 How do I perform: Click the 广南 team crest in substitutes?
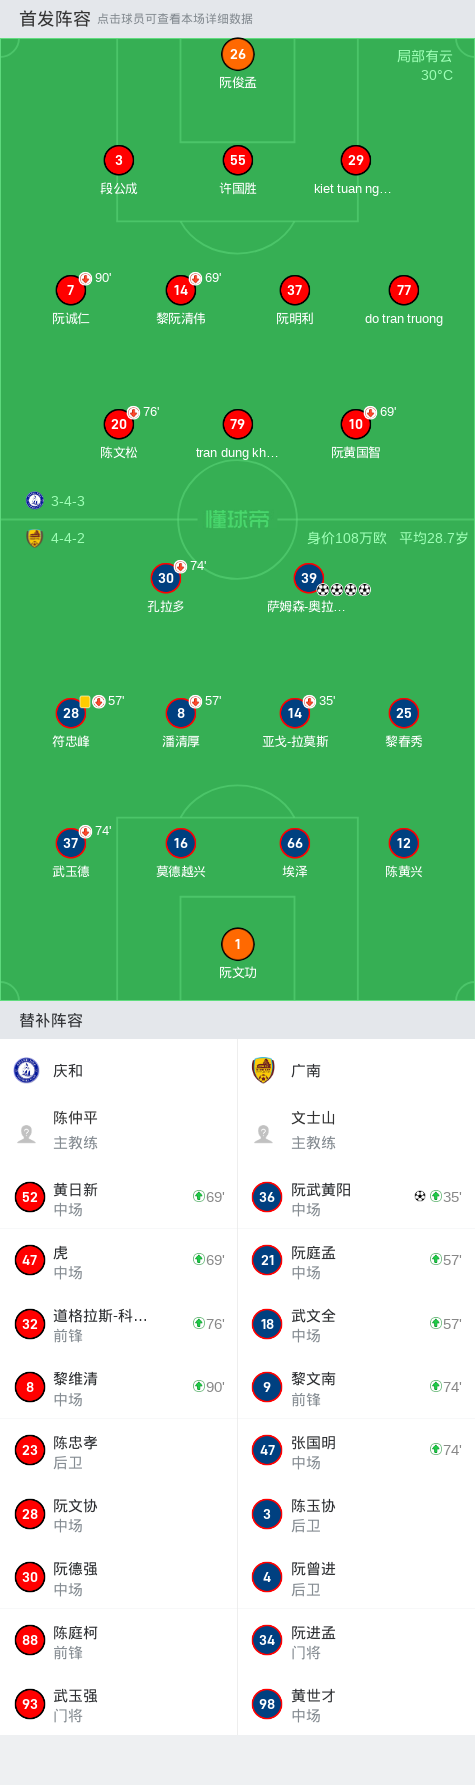[263, 1070]
